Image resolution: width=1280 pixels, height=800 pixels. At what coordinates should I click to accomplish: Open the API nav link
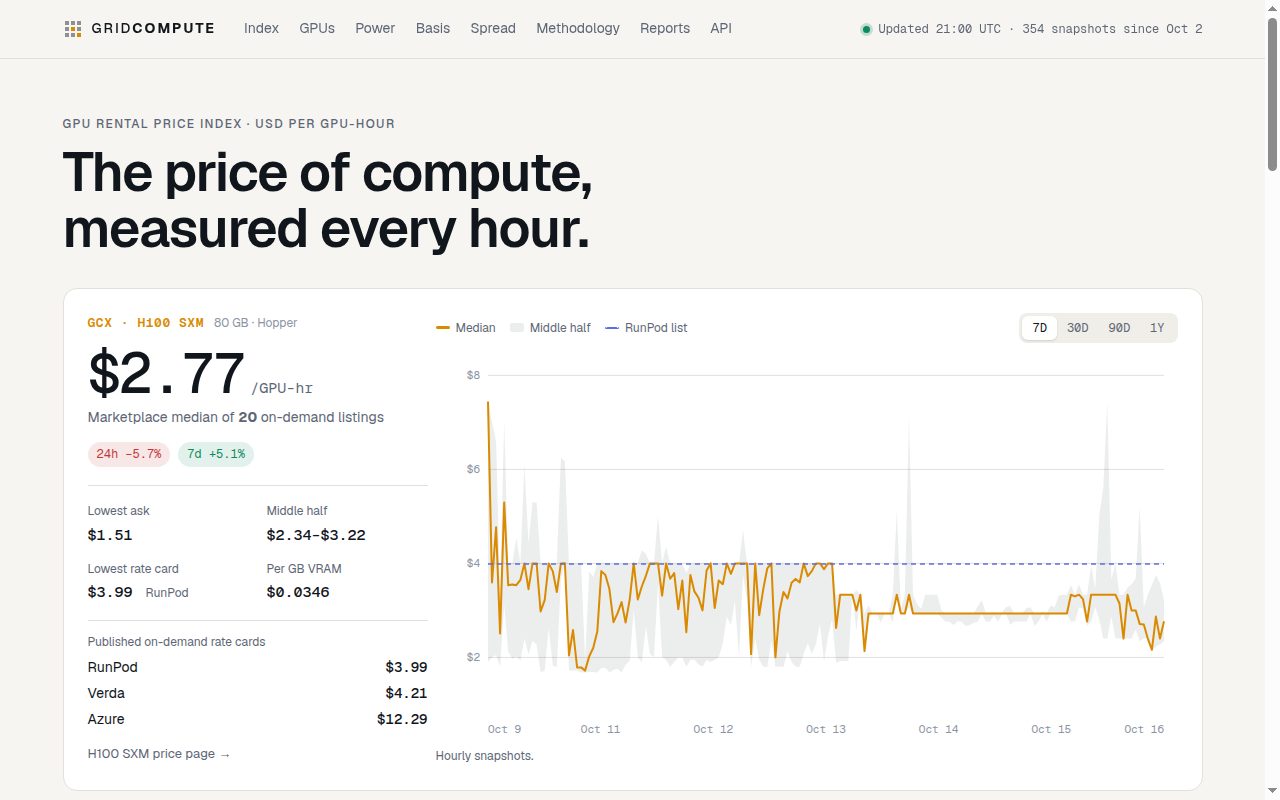(721, 28)
